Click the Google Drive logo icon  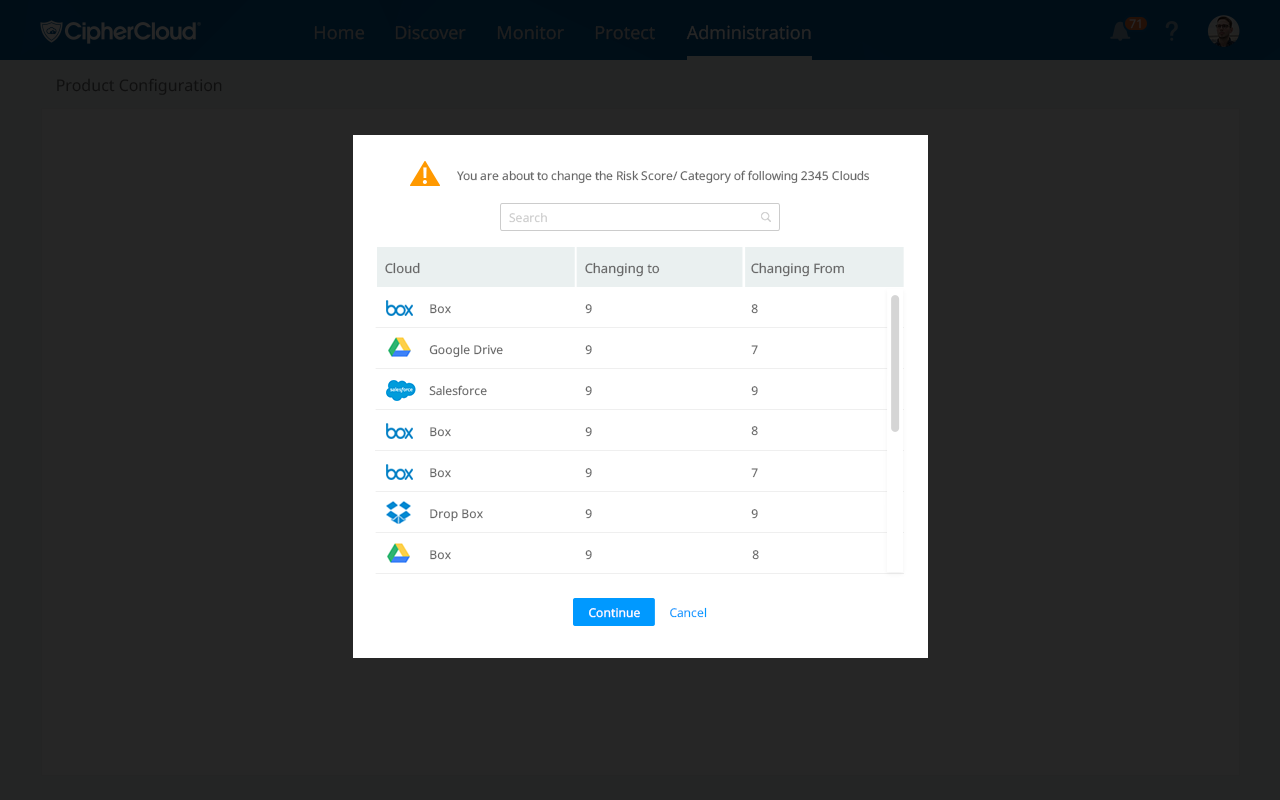(399, 348)
